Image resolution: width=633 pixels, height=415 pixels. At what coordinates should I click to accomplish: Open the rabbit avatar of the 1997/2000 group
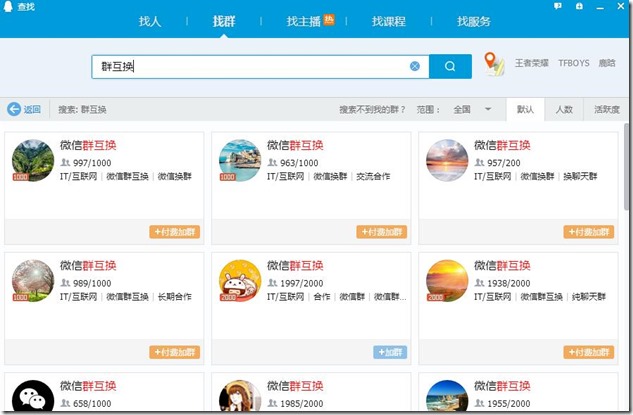[240, 280]
